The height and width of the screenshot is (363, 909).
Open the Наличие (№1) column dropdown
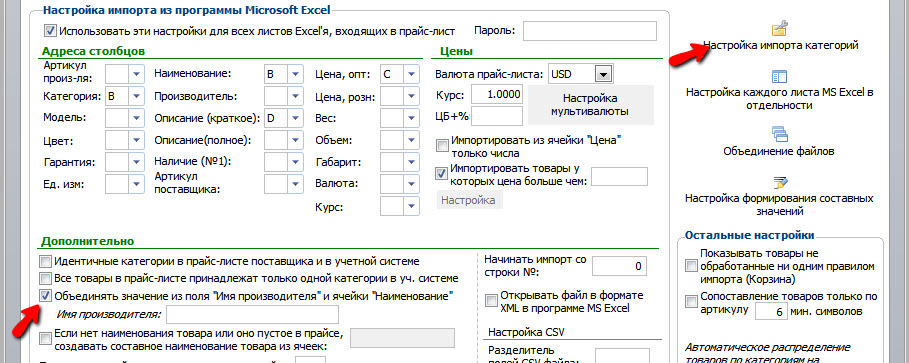pyautogui.click(x=296, y=162)
